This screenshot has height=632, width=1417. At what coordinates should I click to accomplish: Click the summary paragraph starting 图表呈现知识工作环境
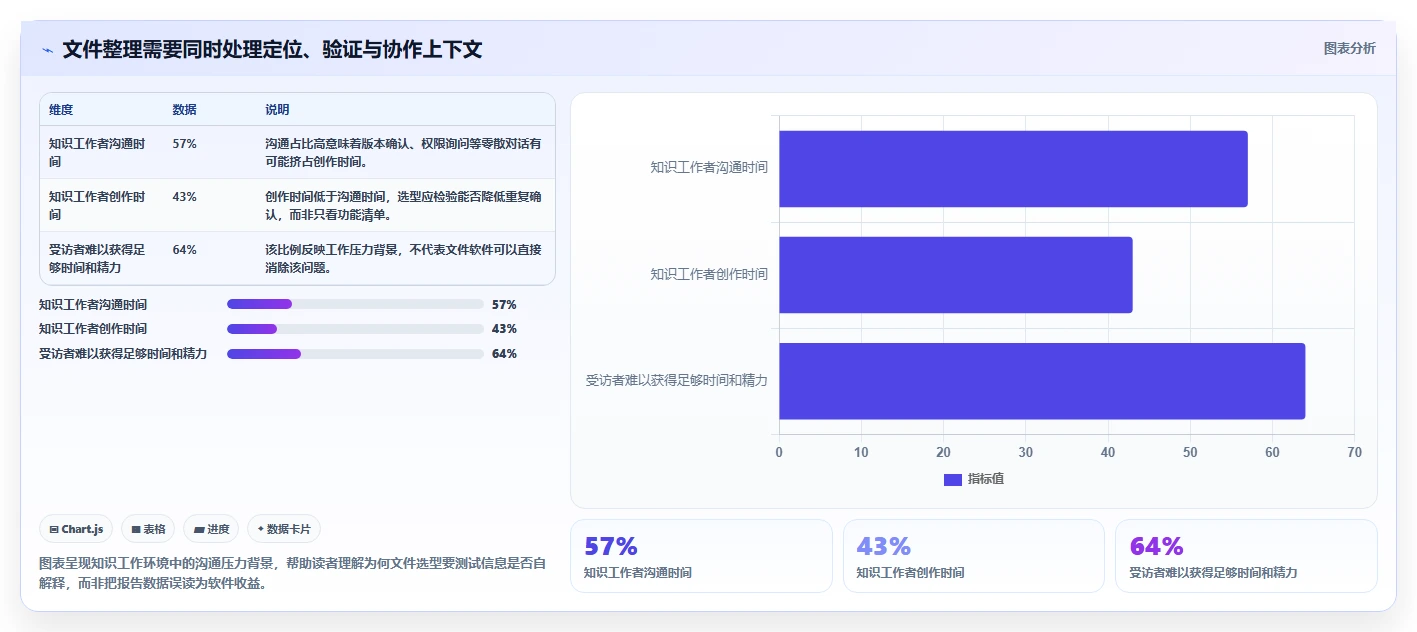click(293, 573)
